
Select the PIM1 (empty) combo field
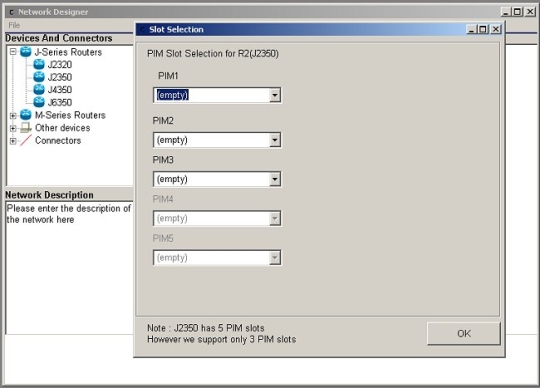click(217, 95)
